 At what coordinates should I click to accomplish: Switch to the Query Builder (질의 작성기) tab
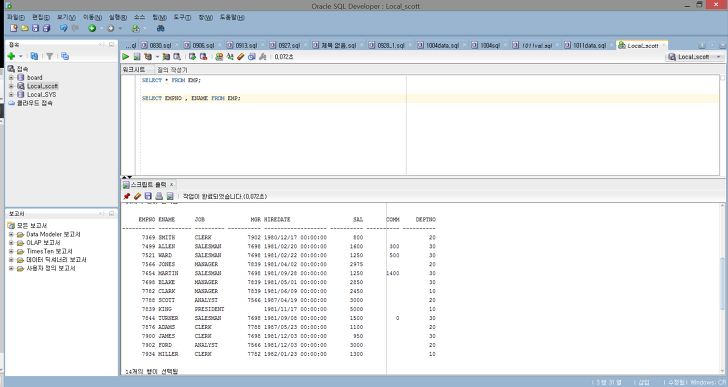tap(172, 70)
